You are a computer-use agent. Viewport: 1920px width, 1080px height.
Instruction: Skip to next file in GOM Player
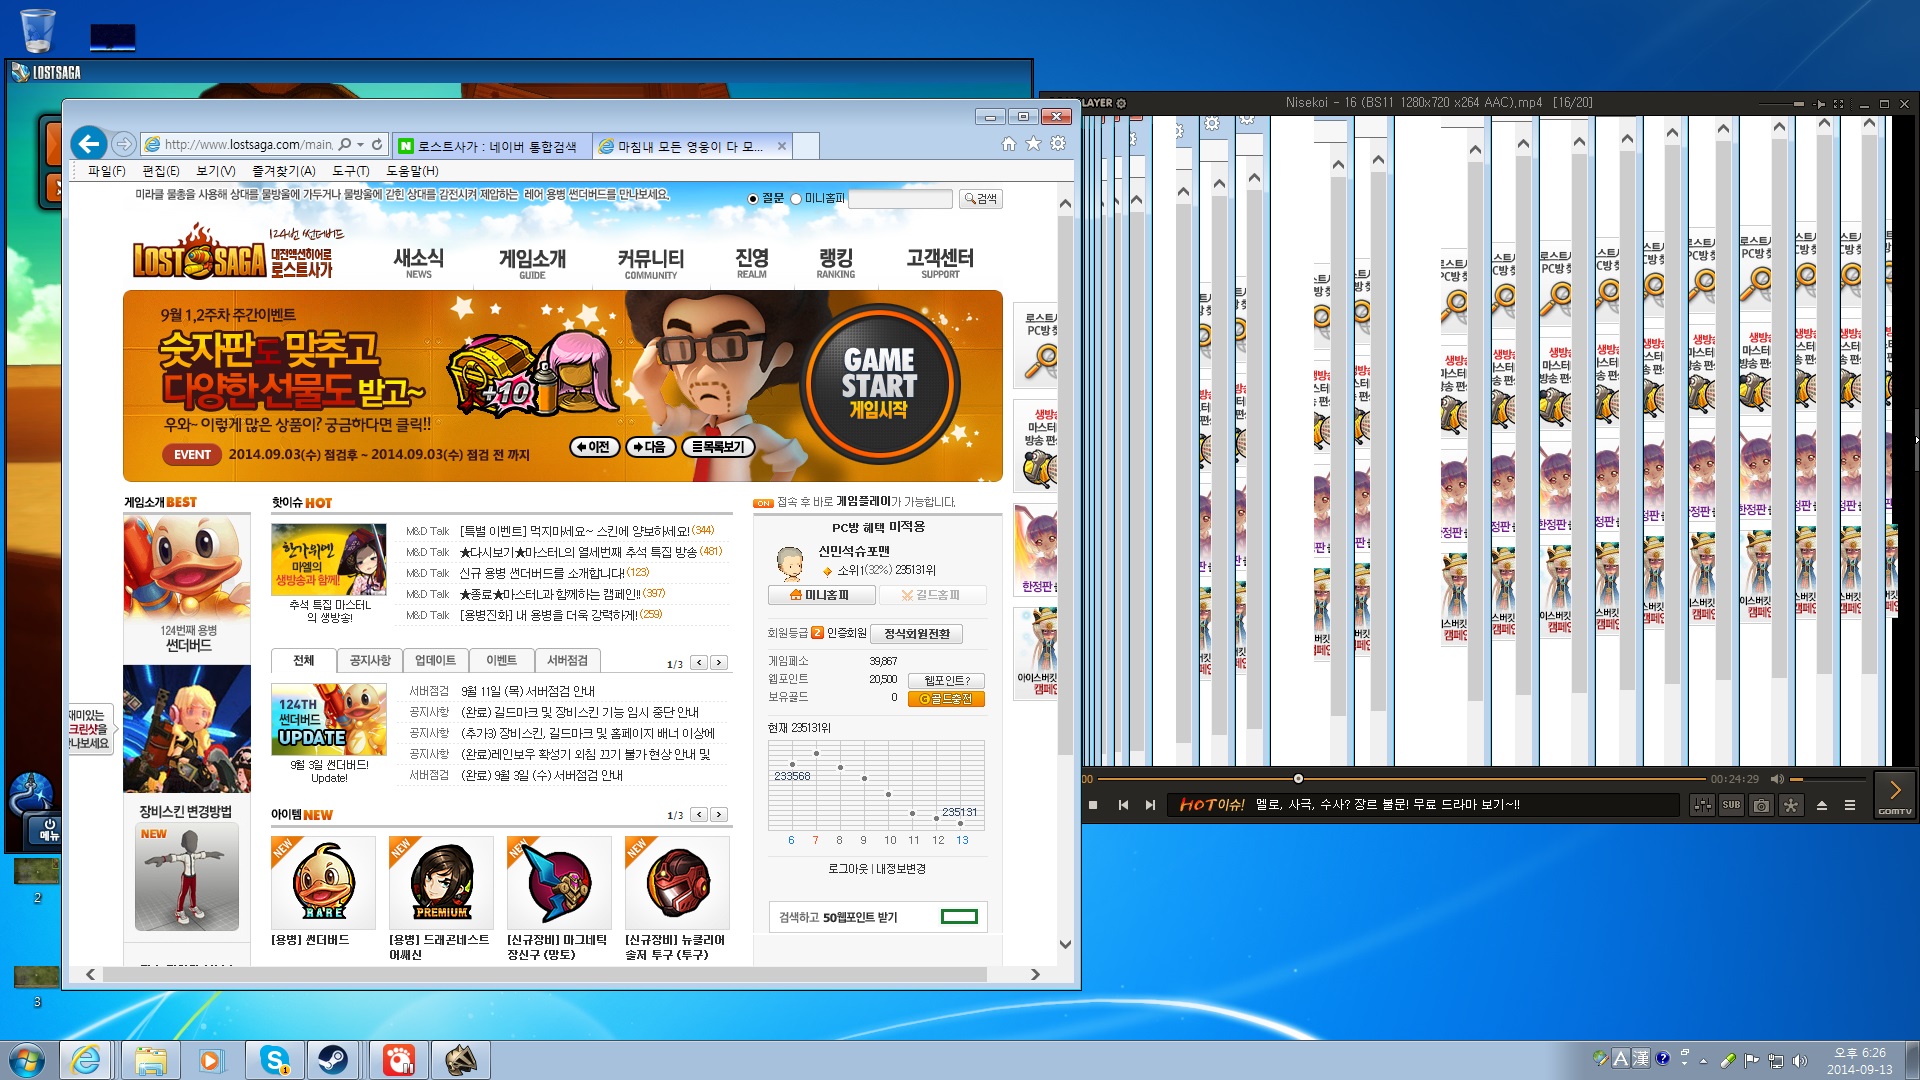coord(1150,805)
